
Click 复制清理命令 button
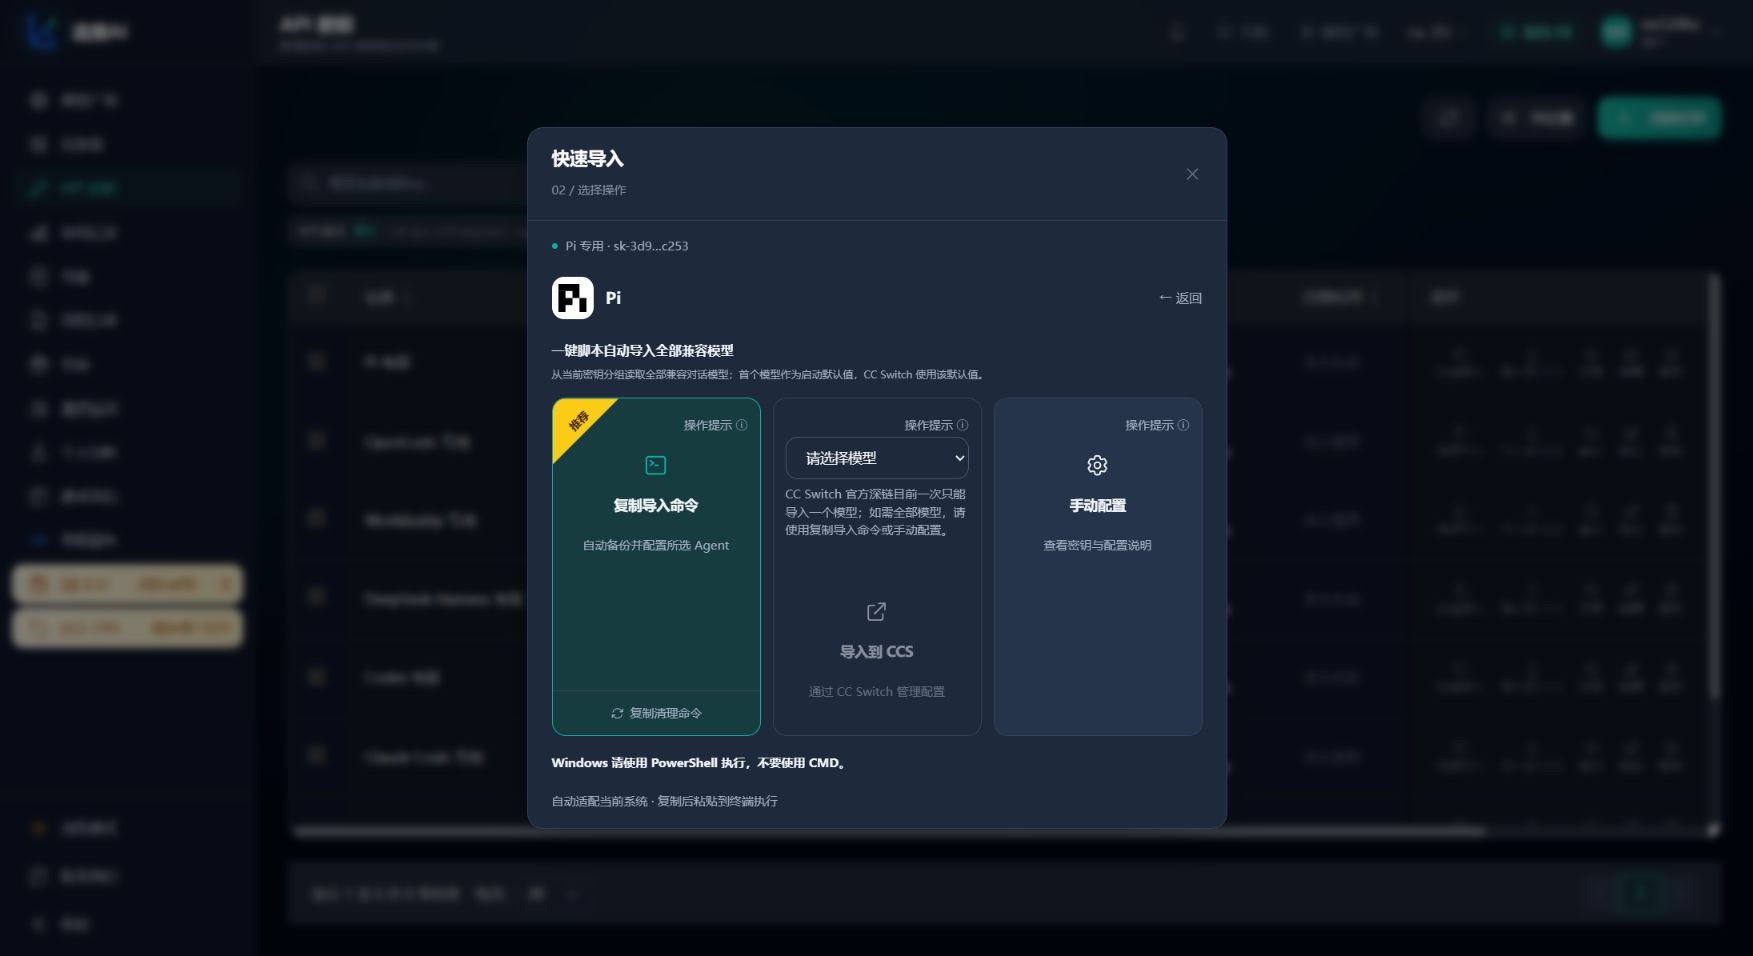pos(656,713)
